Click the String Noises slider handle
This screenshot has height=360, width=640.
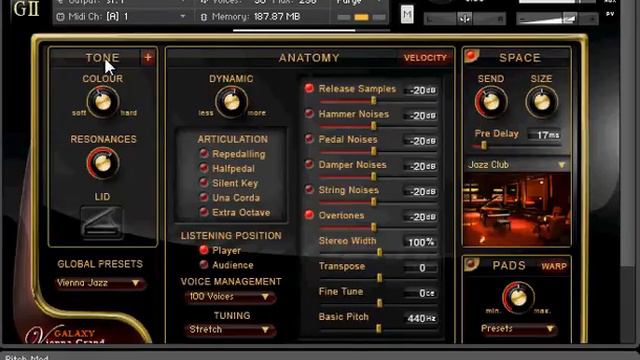click(373, 202)
